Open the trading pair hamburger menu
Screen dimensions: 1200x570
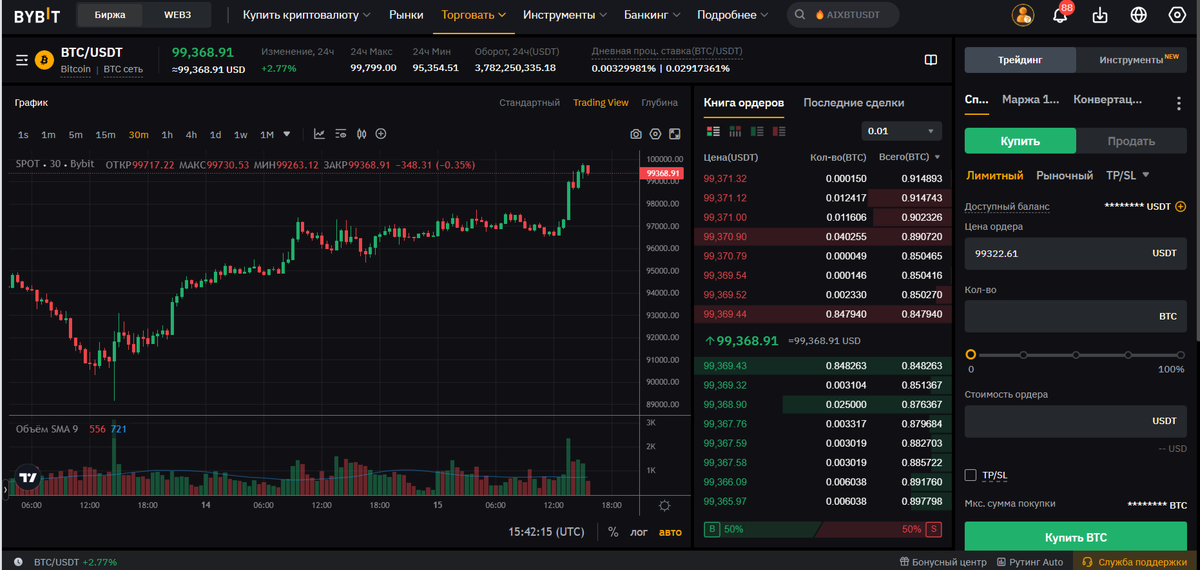coord(21,61)
